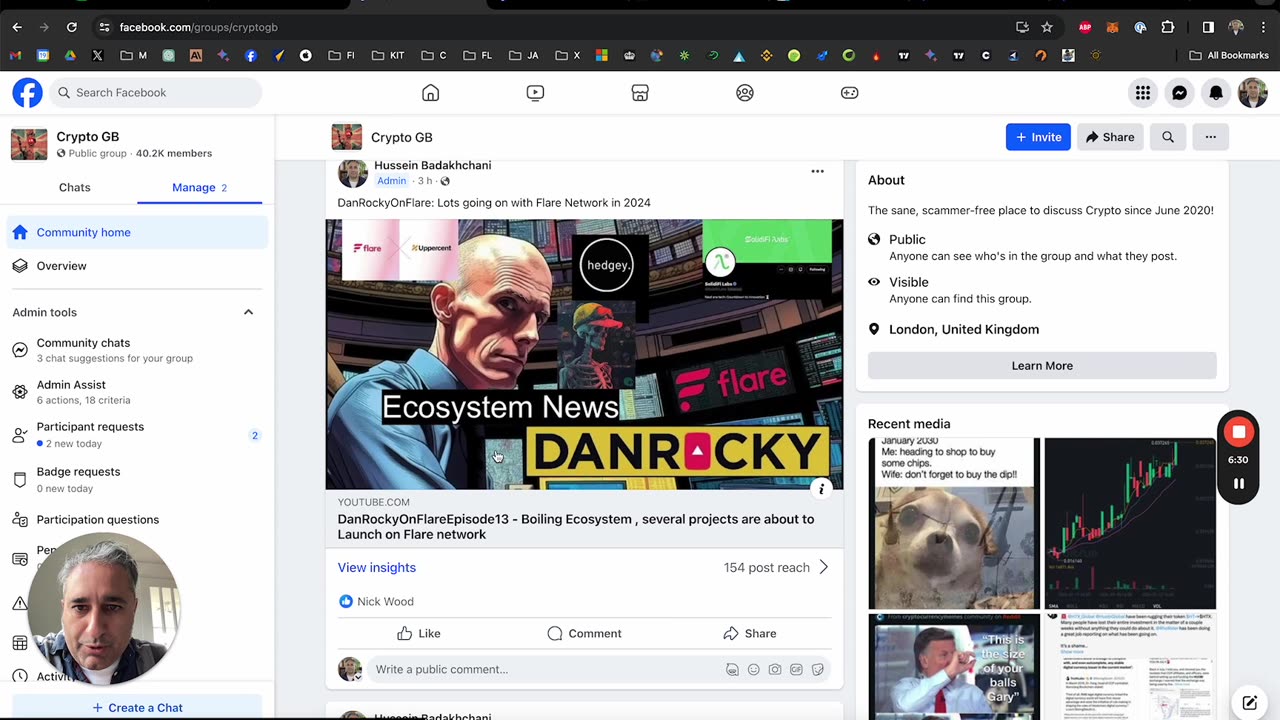Open All Bookmarks folder

pos(1229,55)
